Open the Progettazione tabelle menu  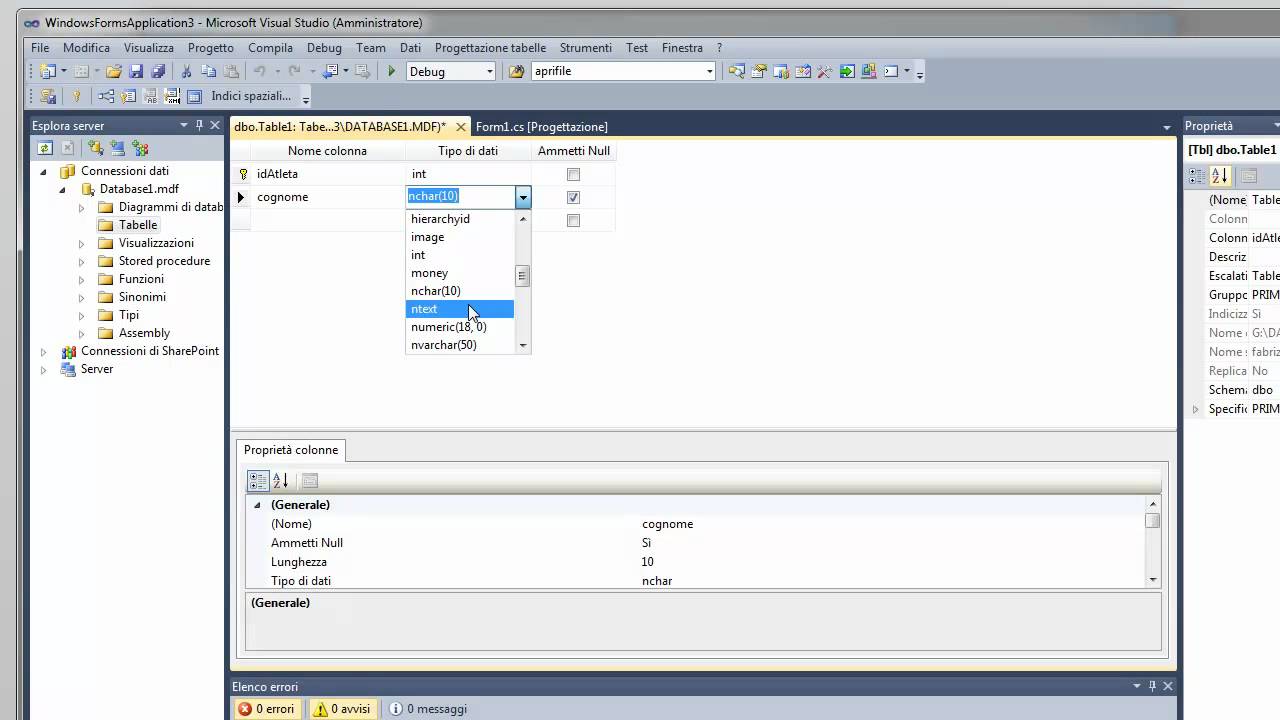(x=490, y=47)
